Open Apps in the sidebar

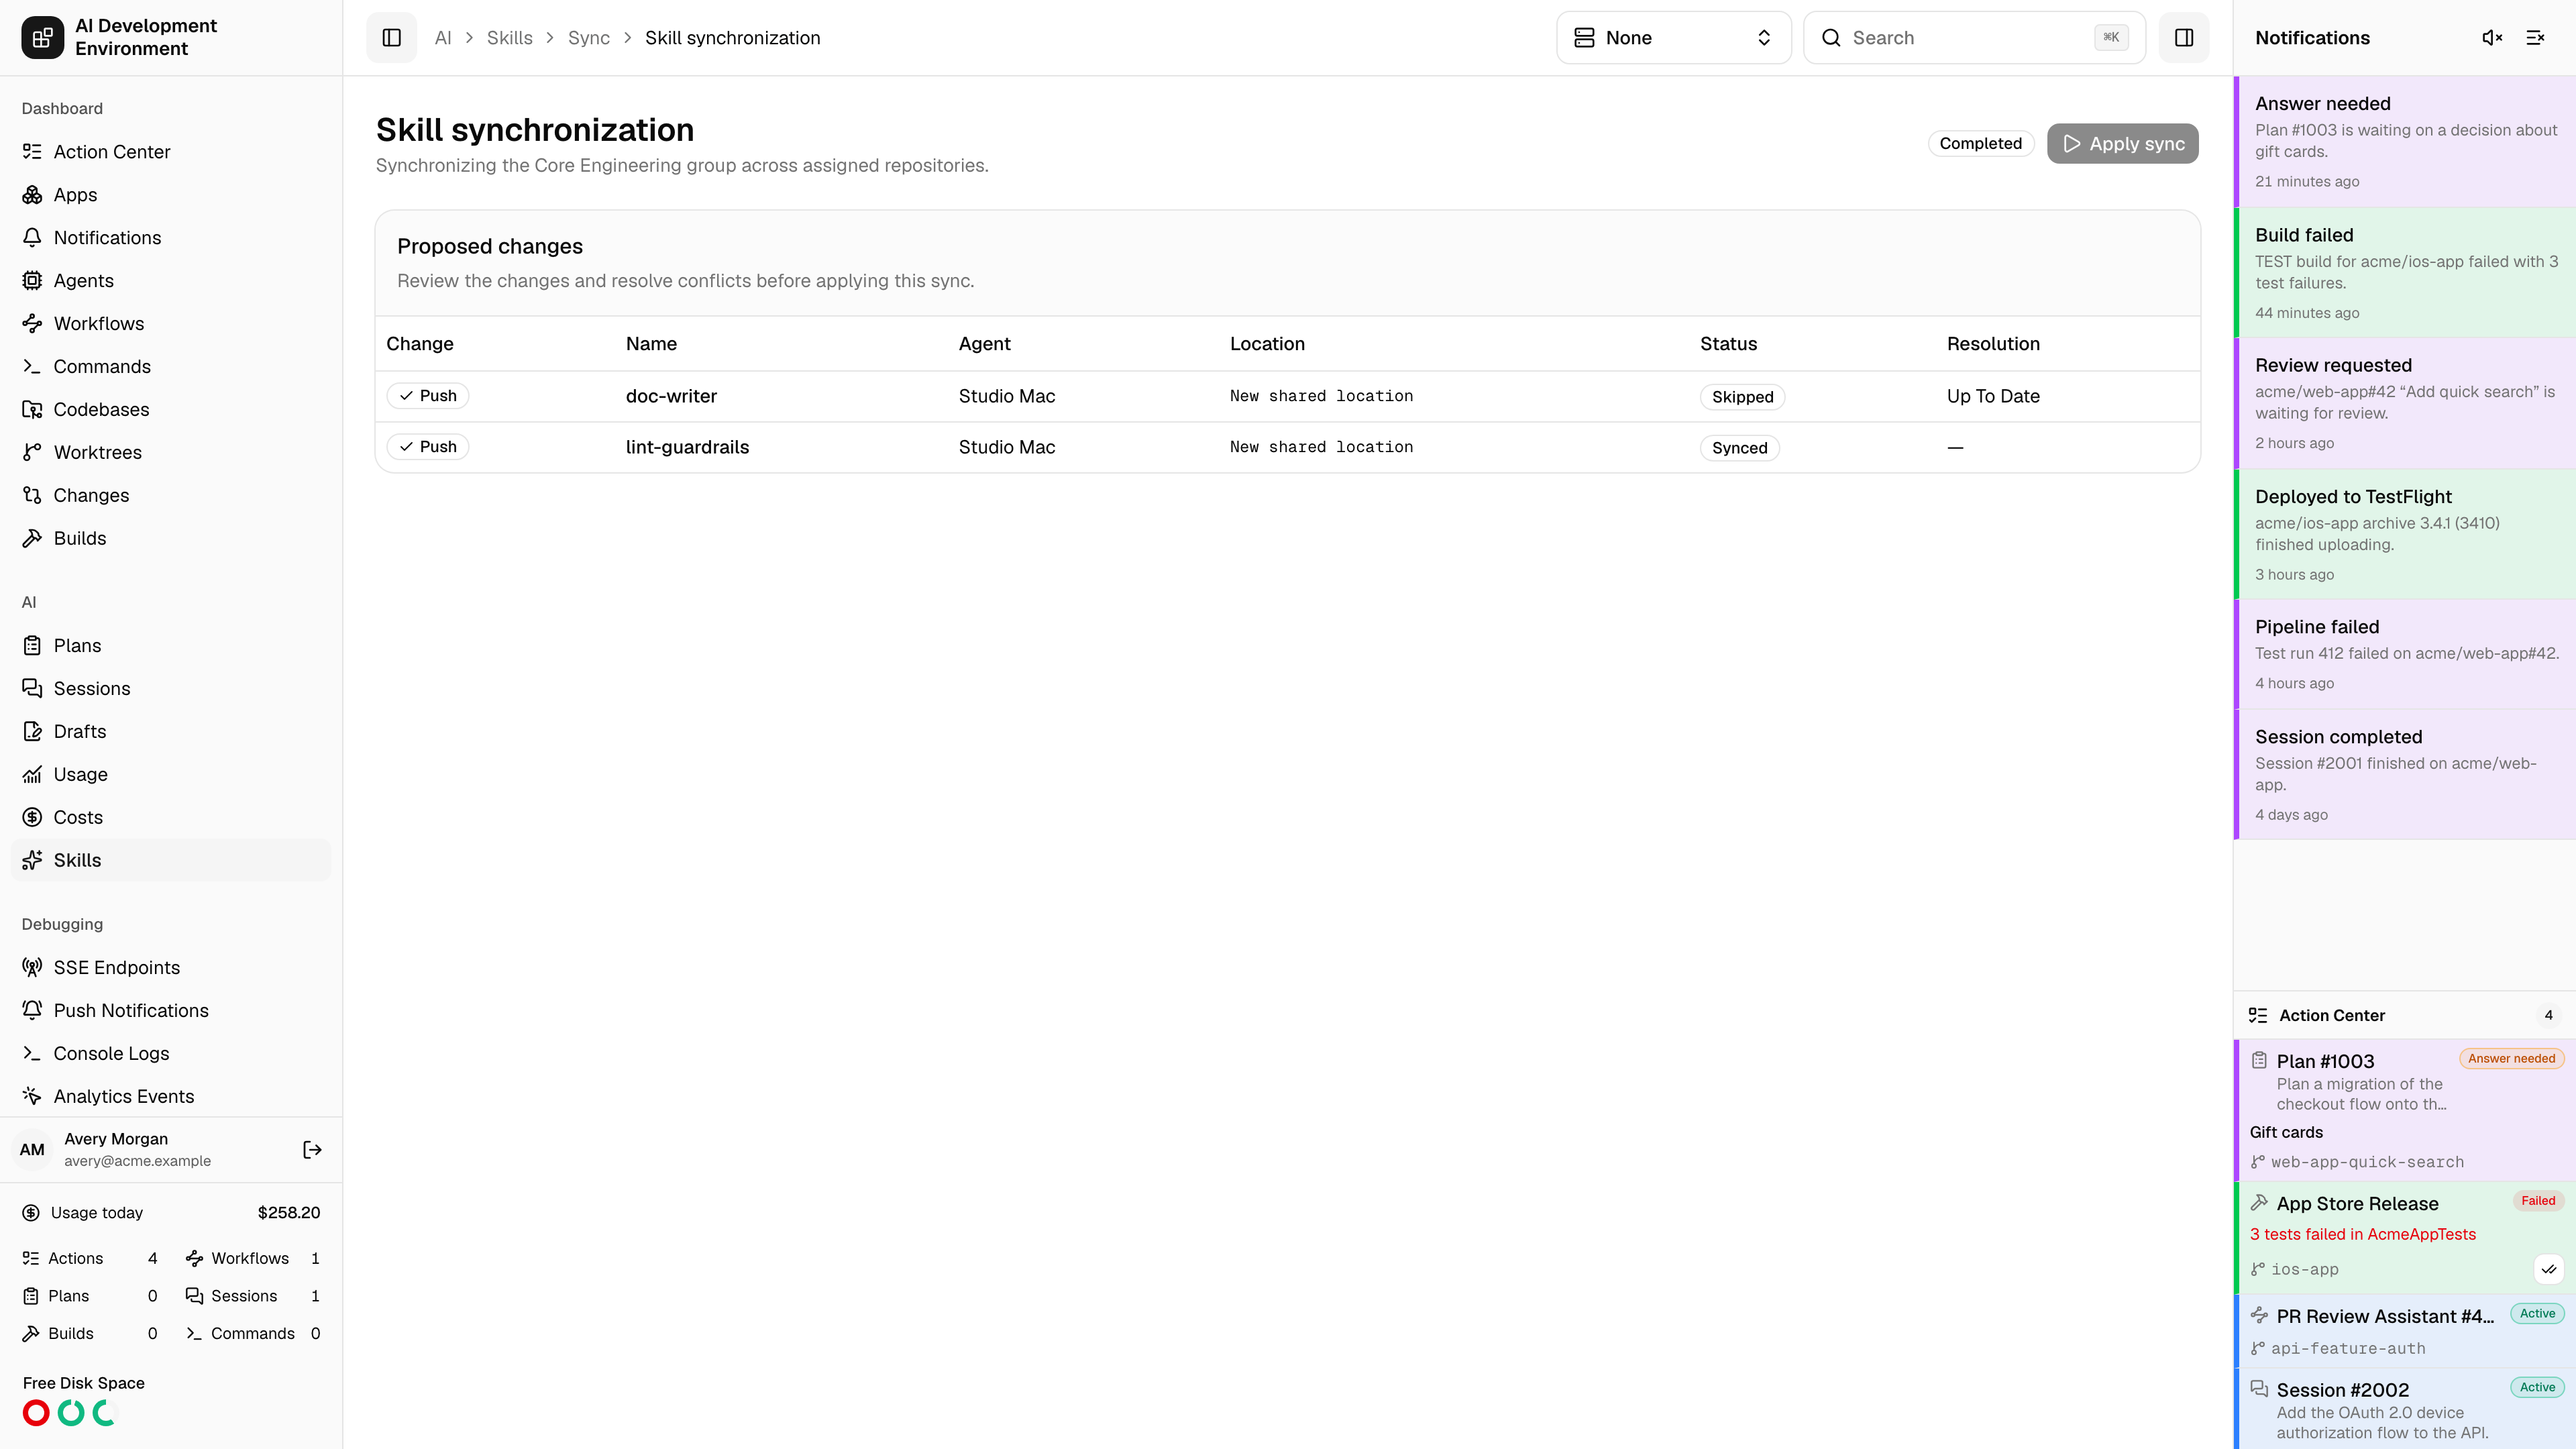171,195
